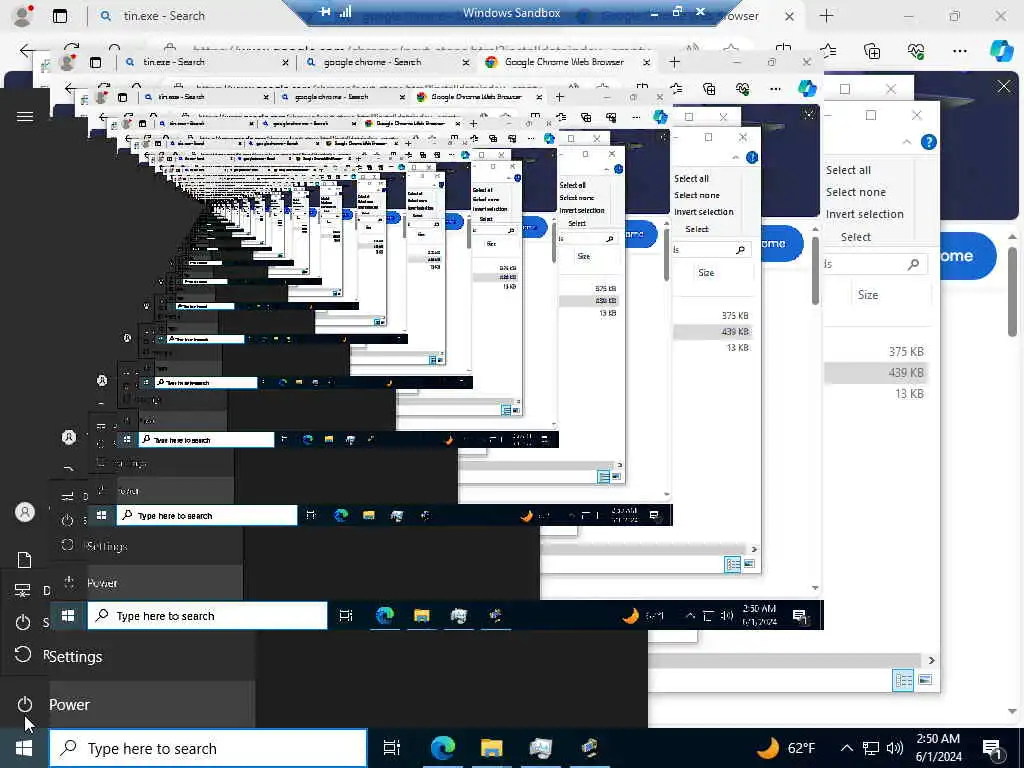Open a new tab in outermost Edge window

point(826,16)
